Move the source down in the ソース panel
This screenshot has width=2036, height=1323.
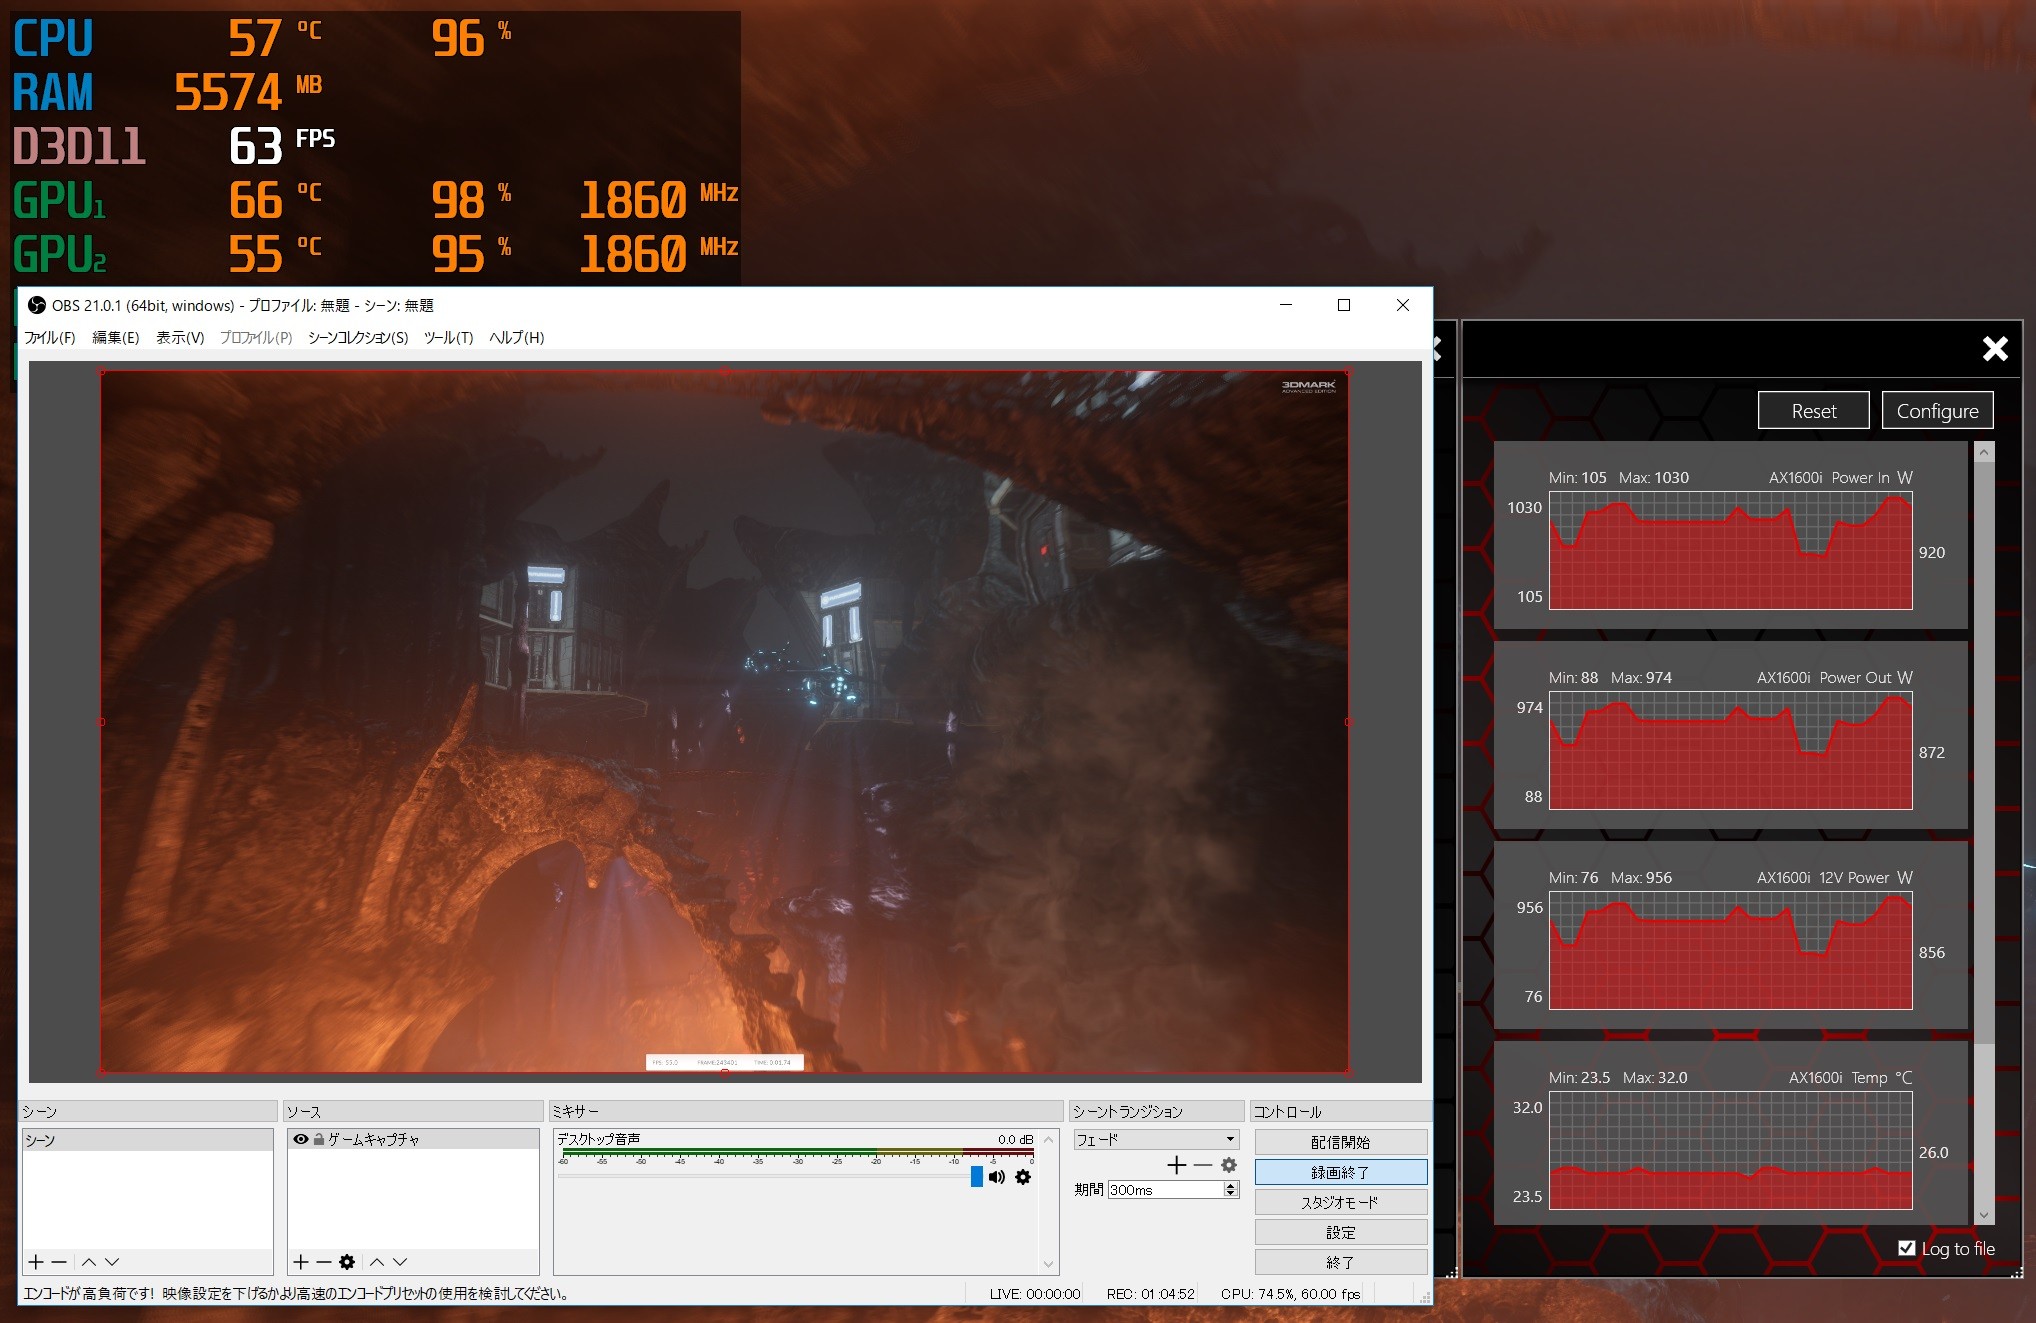400,1262
